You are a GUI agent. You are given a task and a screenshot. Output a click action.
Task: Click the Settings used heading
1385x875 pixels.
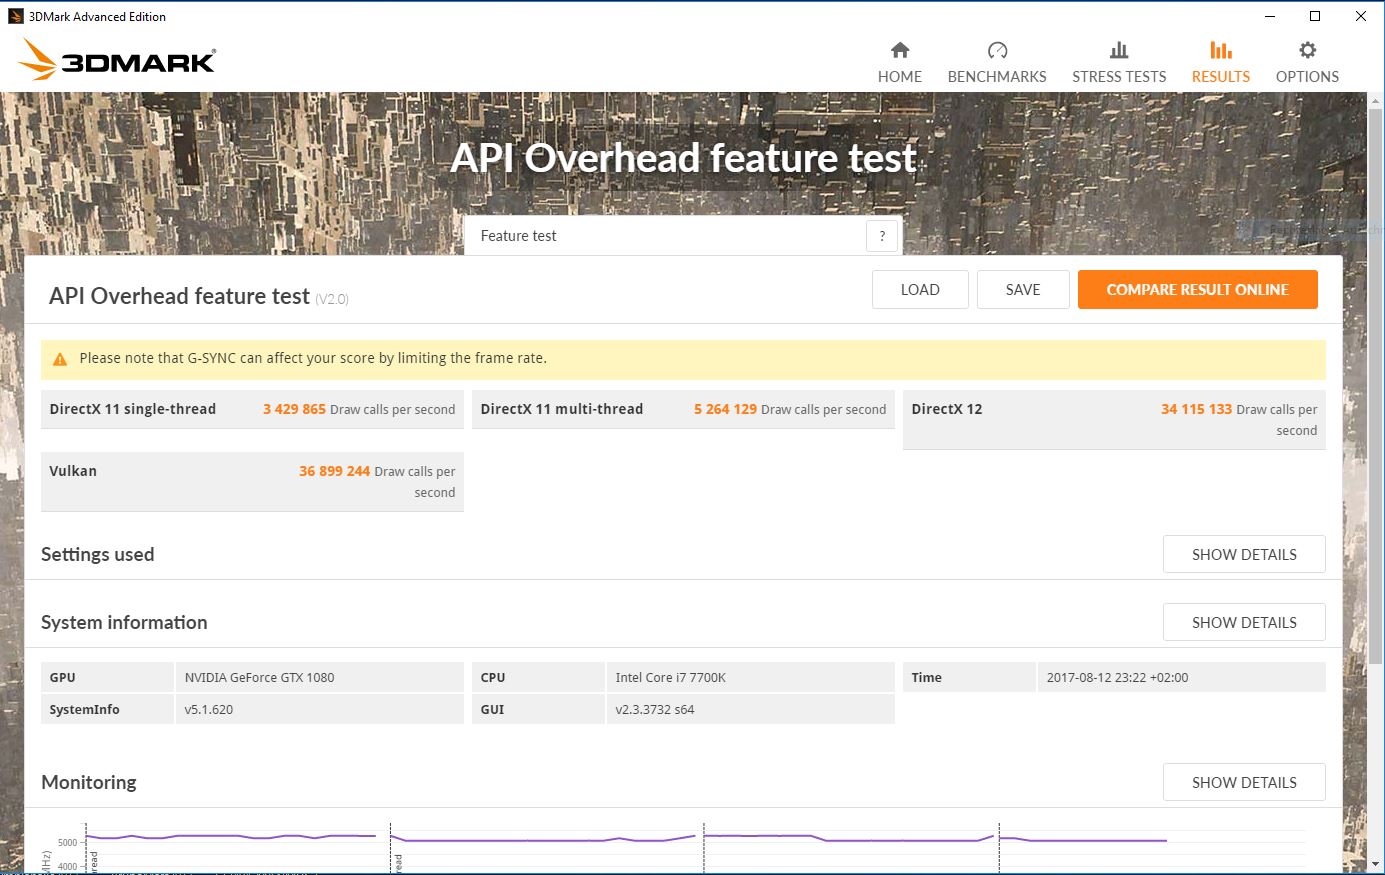point(97,554)
